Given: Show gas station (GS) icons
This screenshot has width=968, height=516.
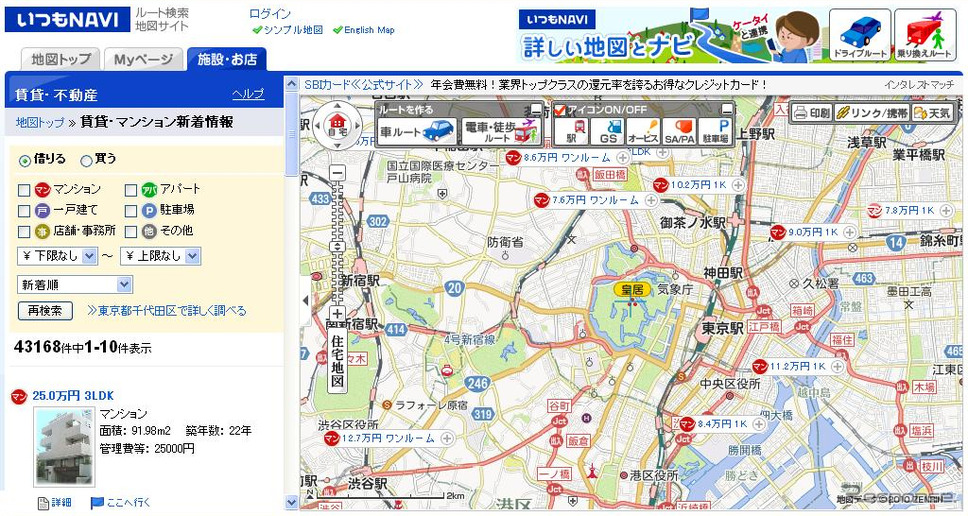Looking at the screenshot, I should coord(607,131).
